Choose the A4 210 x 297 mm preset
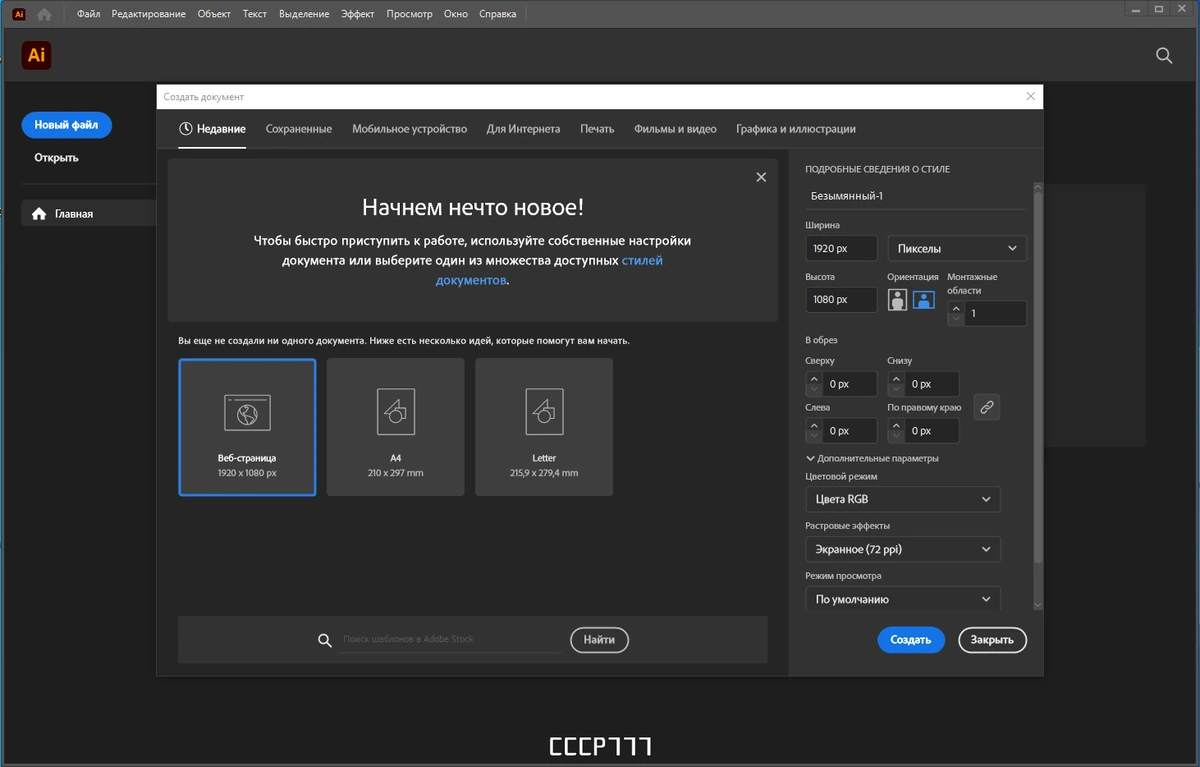This screenshot has height=767, width=1200. point(395,427)
